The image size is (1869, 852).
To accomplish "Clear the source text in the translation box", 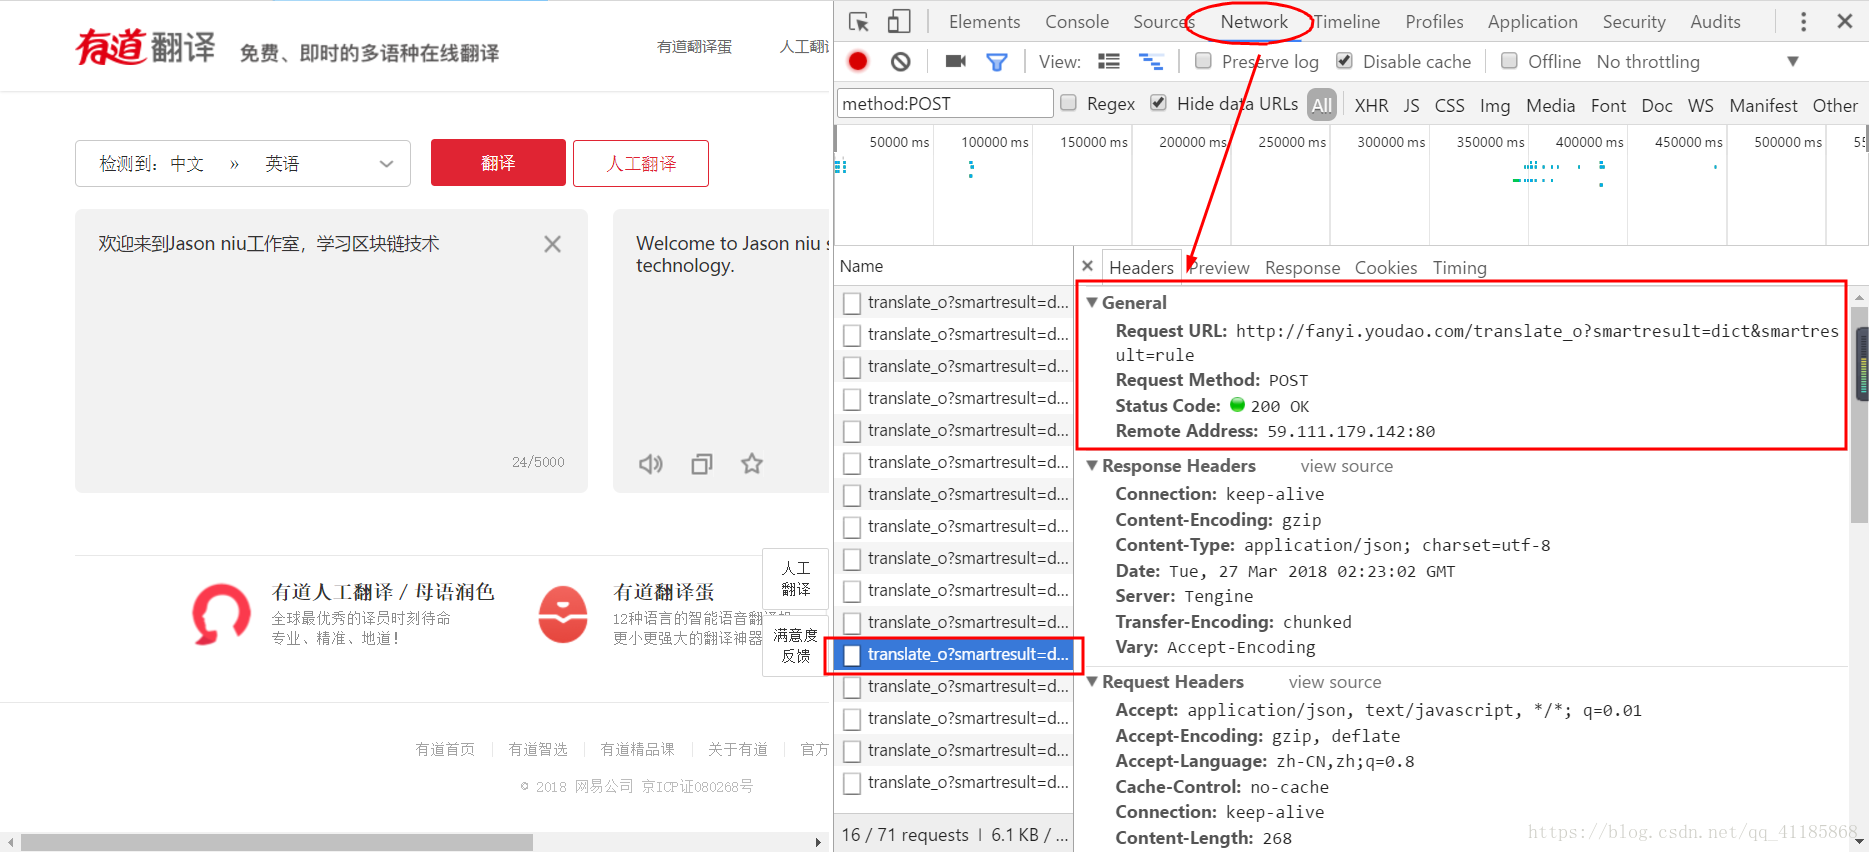I will pos(552,244).
